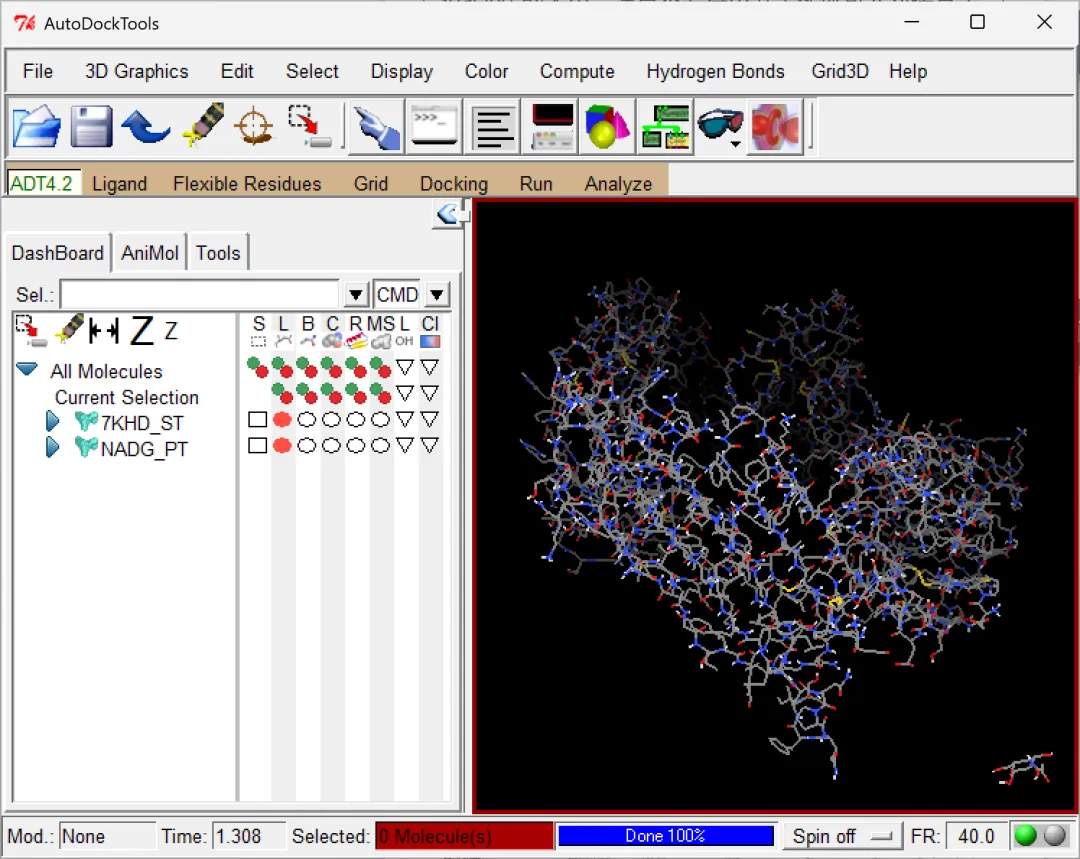Screen dimensions: 1080x859
Task: Click the dashboard fit-width arrows icon
Action: coord(104,331)
